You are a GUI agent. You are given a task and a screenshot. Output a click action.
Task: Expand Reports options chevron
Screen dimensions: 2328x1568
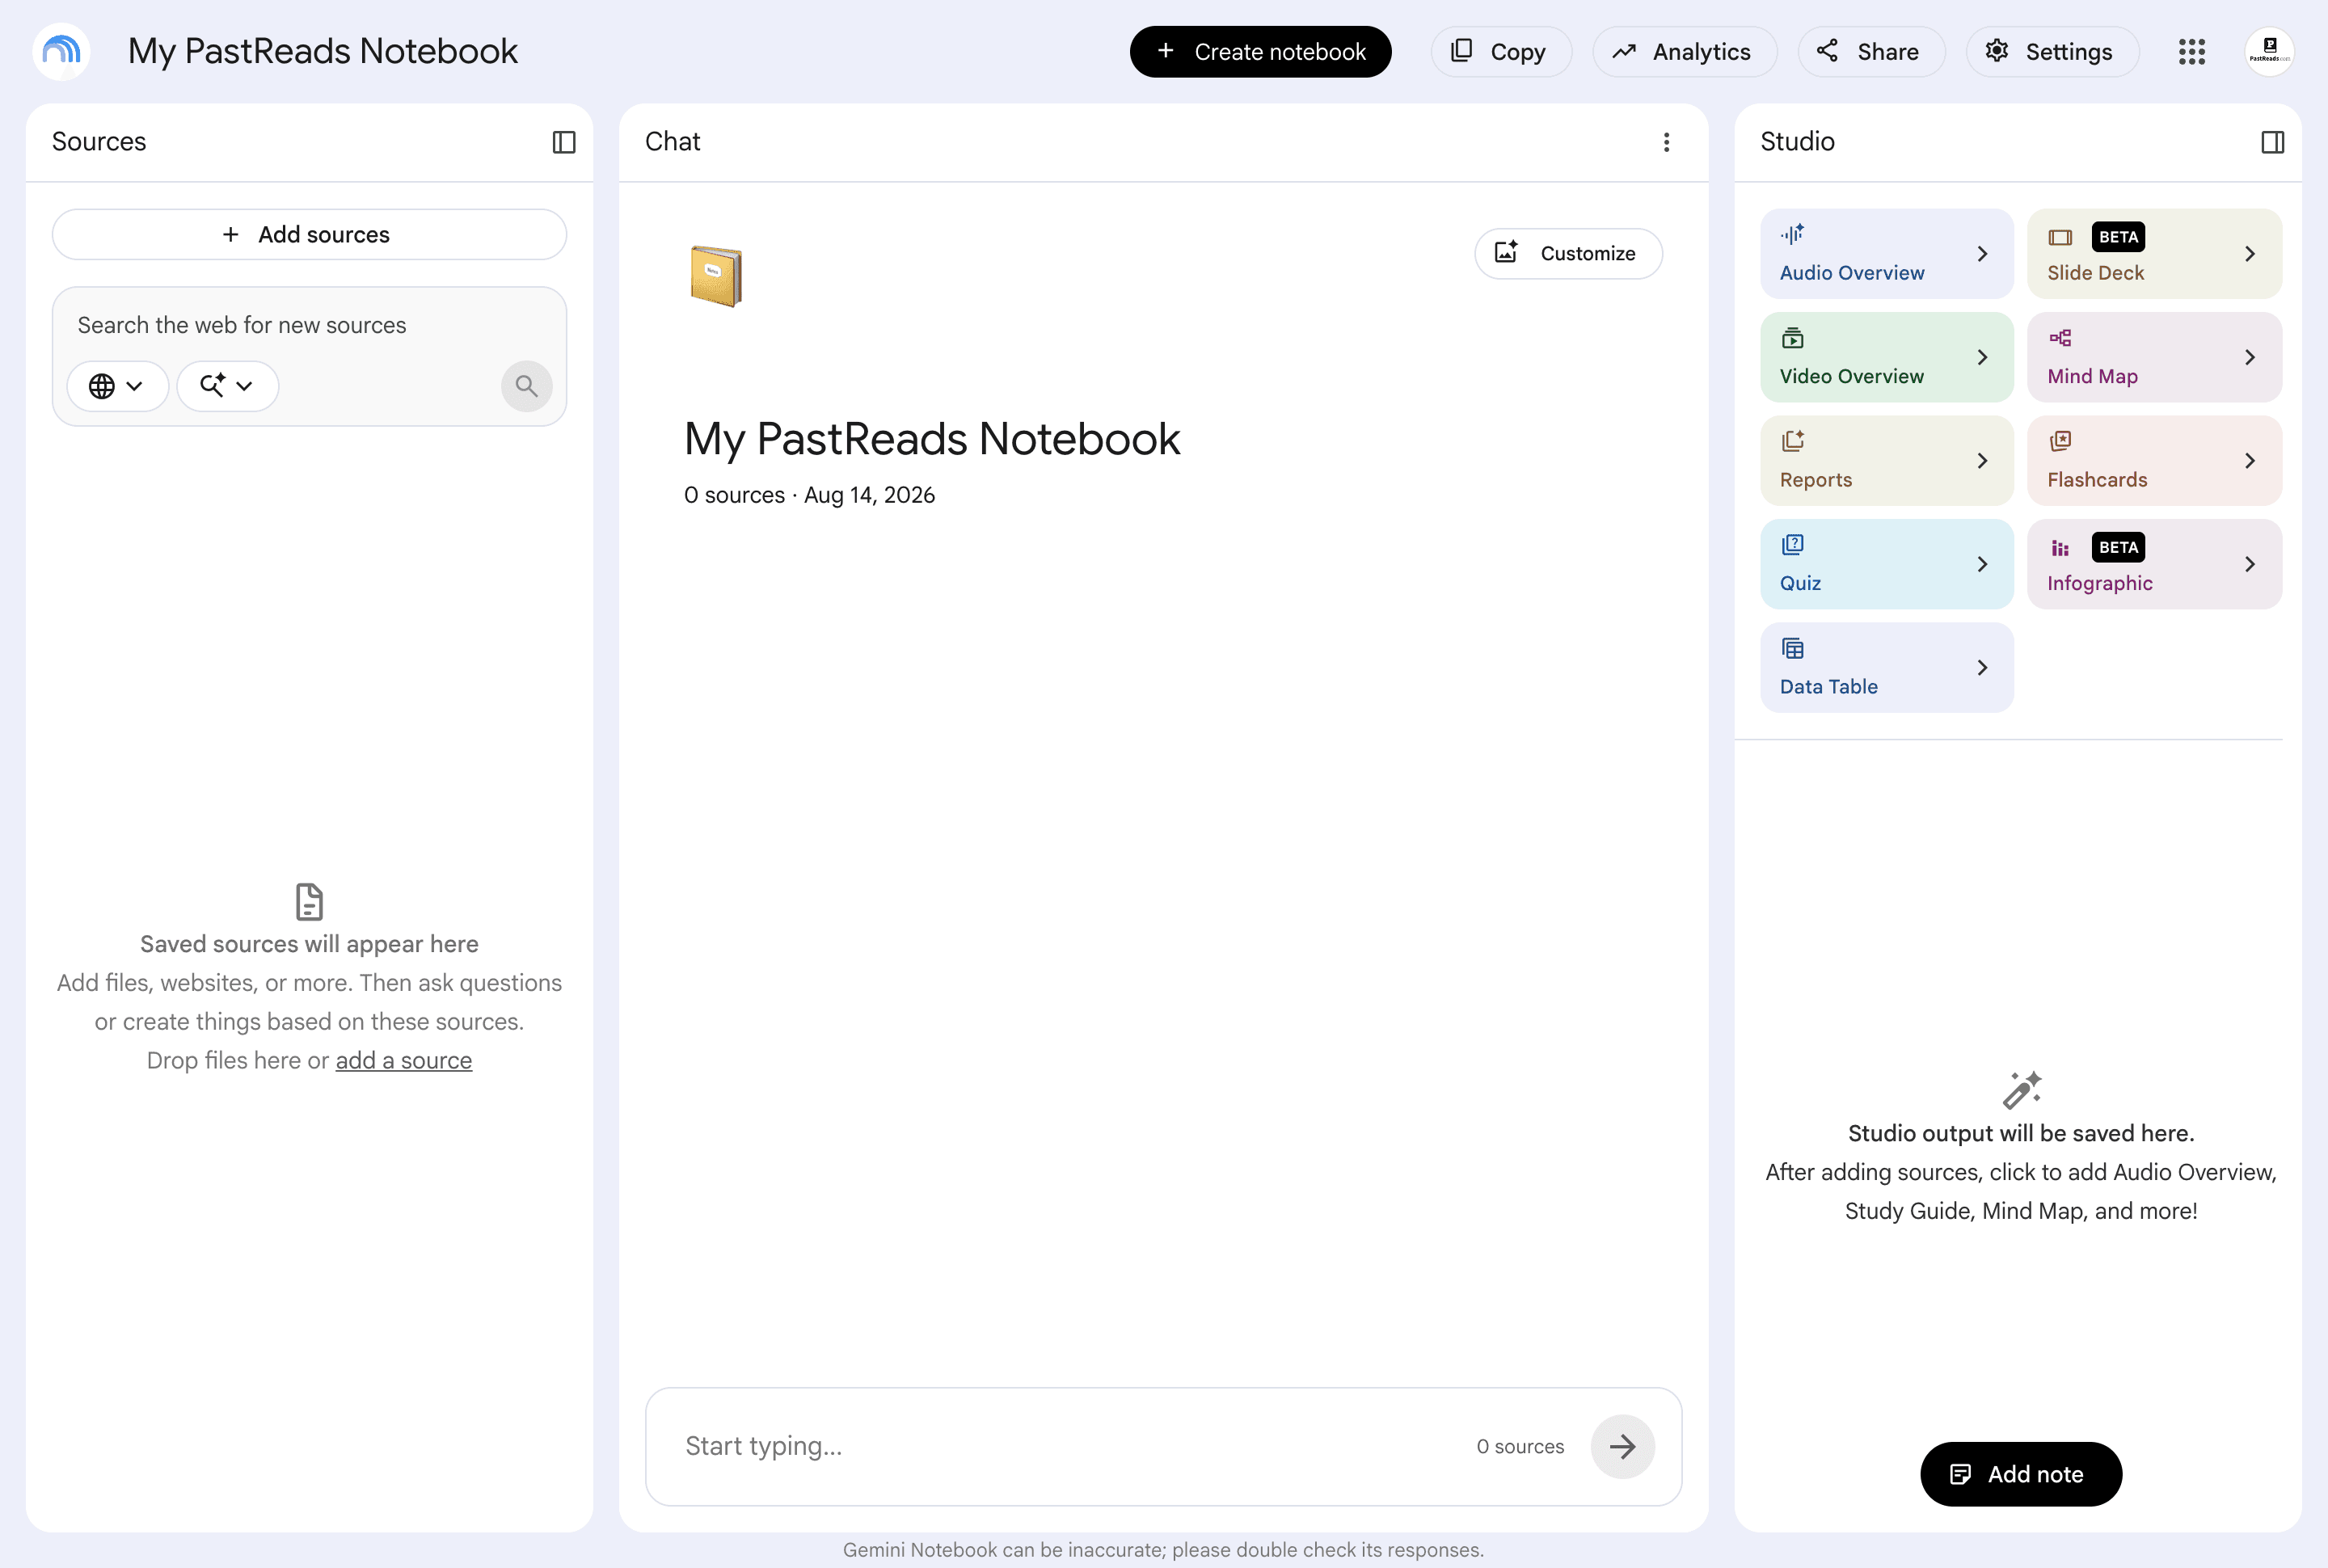click(1982, 461)
